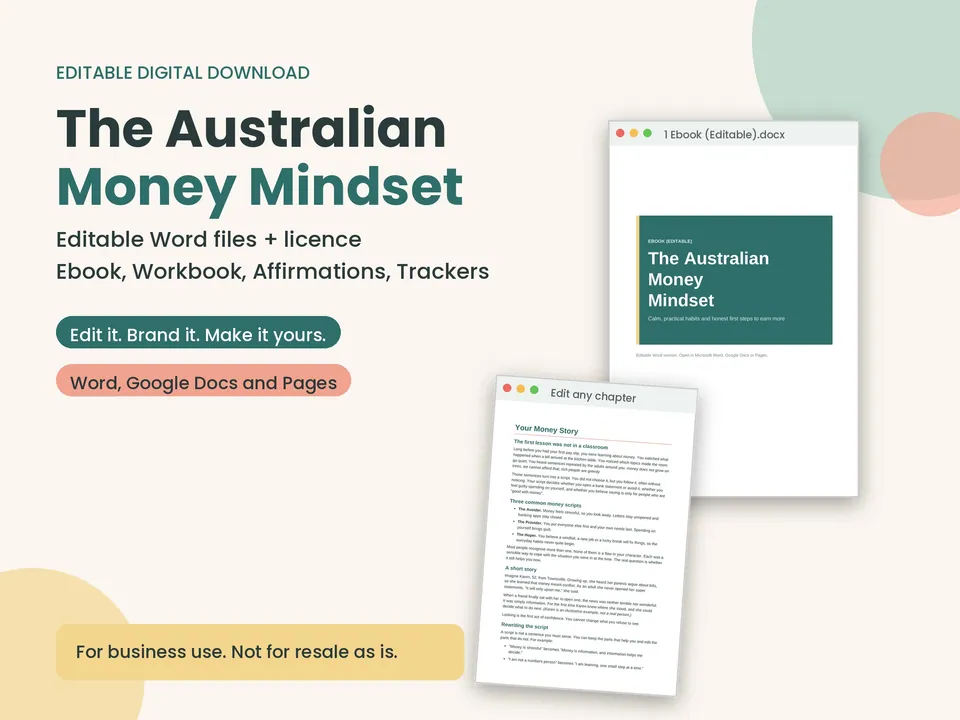Click the yellow dot on the Ebook (Editable).docx window

pyautogui.click(x=634, y=133)
